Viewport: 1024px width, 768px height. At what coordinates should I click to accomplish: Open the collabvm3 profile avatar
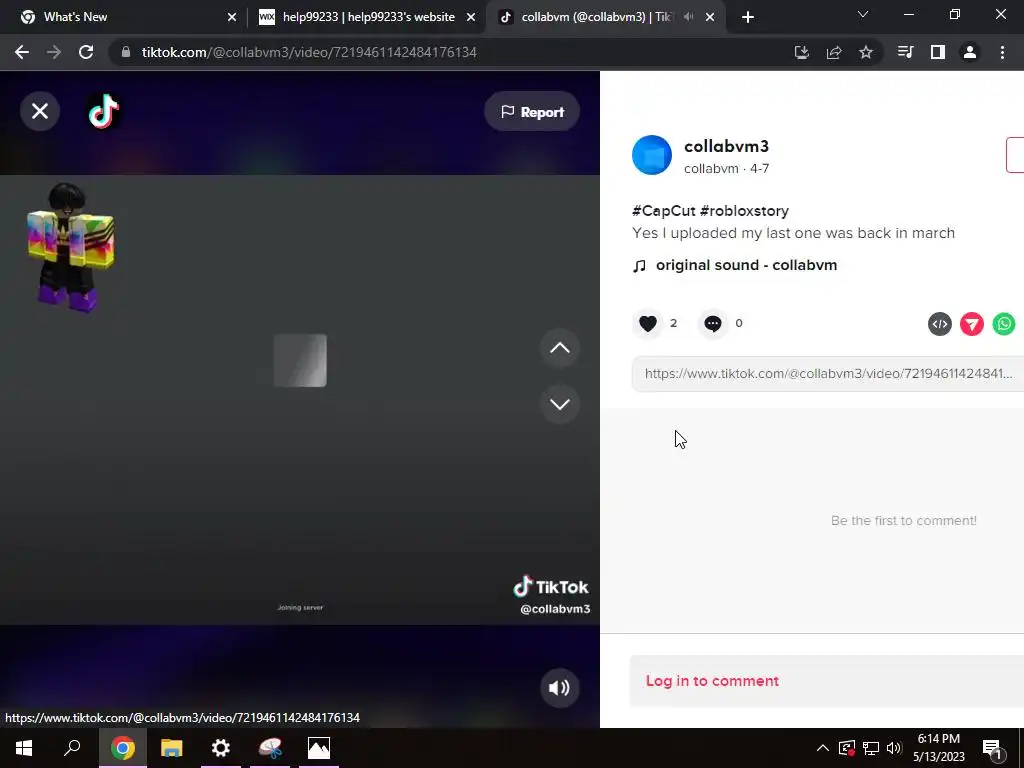652,155
